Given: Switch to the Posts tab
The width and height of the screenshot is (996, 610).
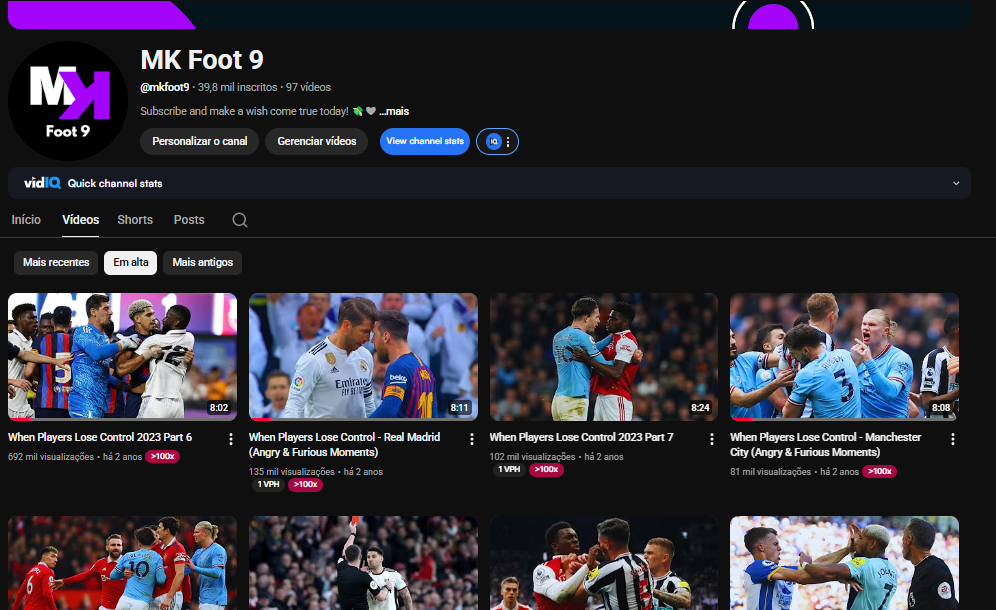Looking at the screenshot, I should [189, 220].
